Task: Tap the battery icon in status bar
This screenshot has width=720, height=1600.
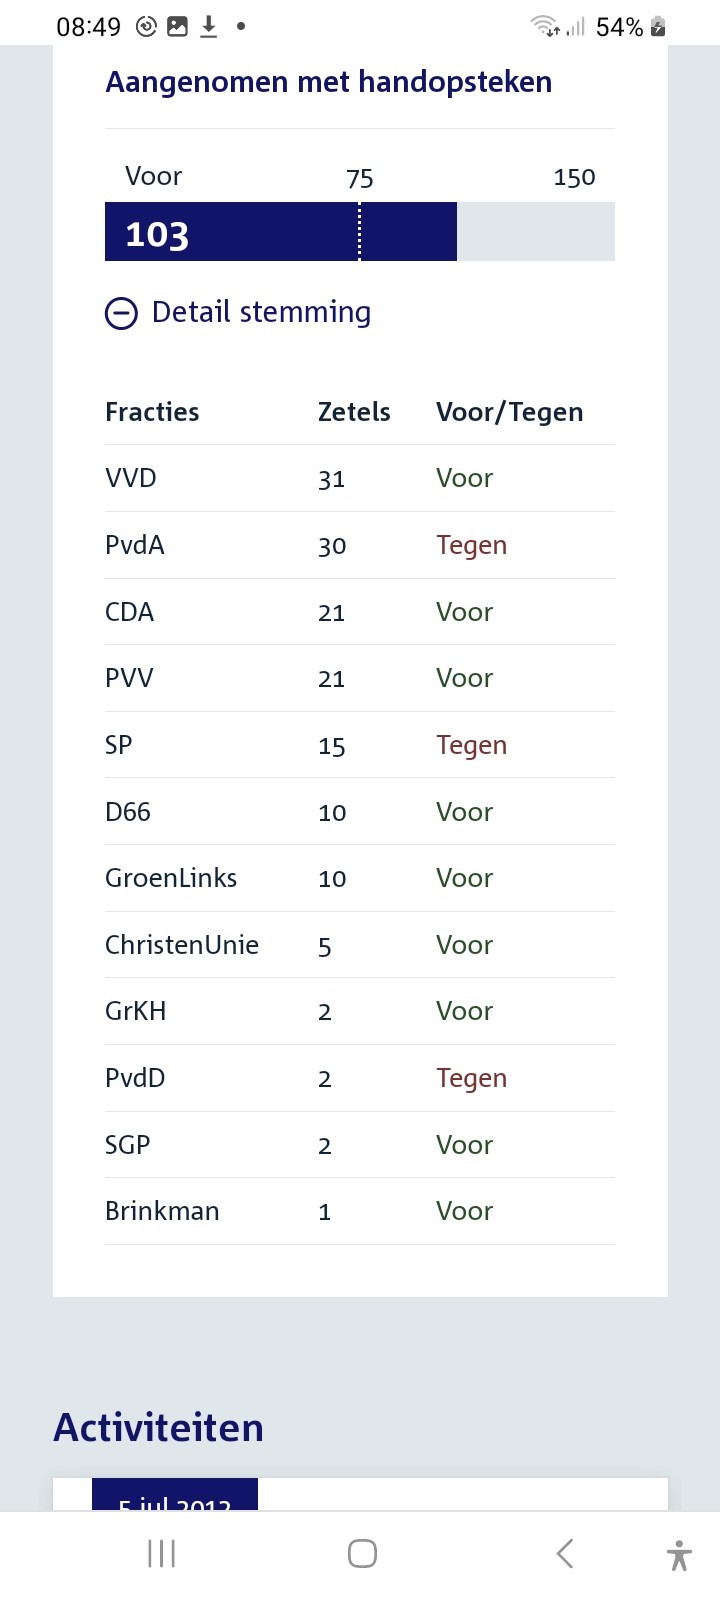Action: (x=658, y=27)
